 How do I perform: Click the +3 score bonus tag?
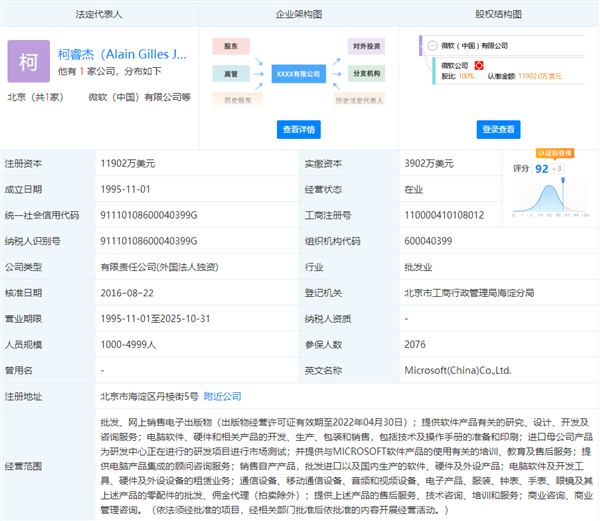[557, 168]
